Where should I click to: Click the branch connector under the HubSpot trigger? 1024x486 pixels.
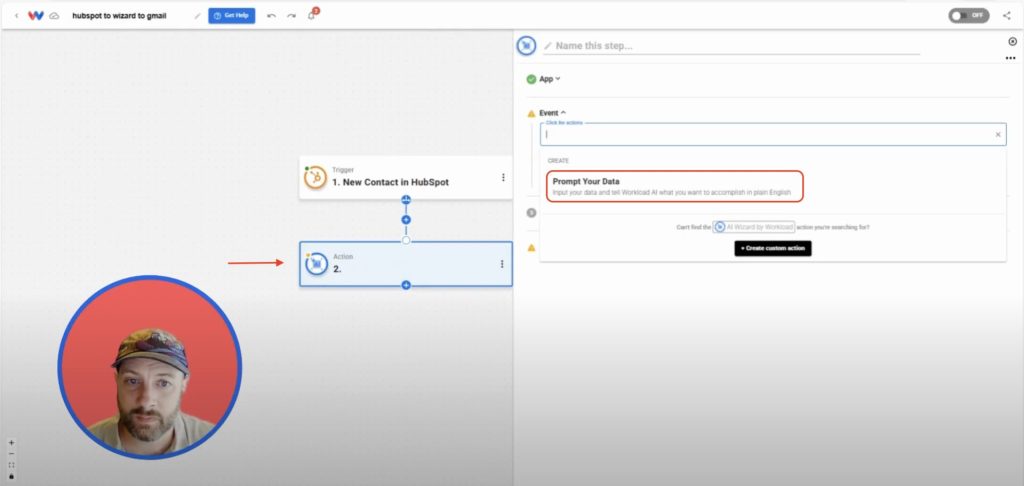coord(406,200)
